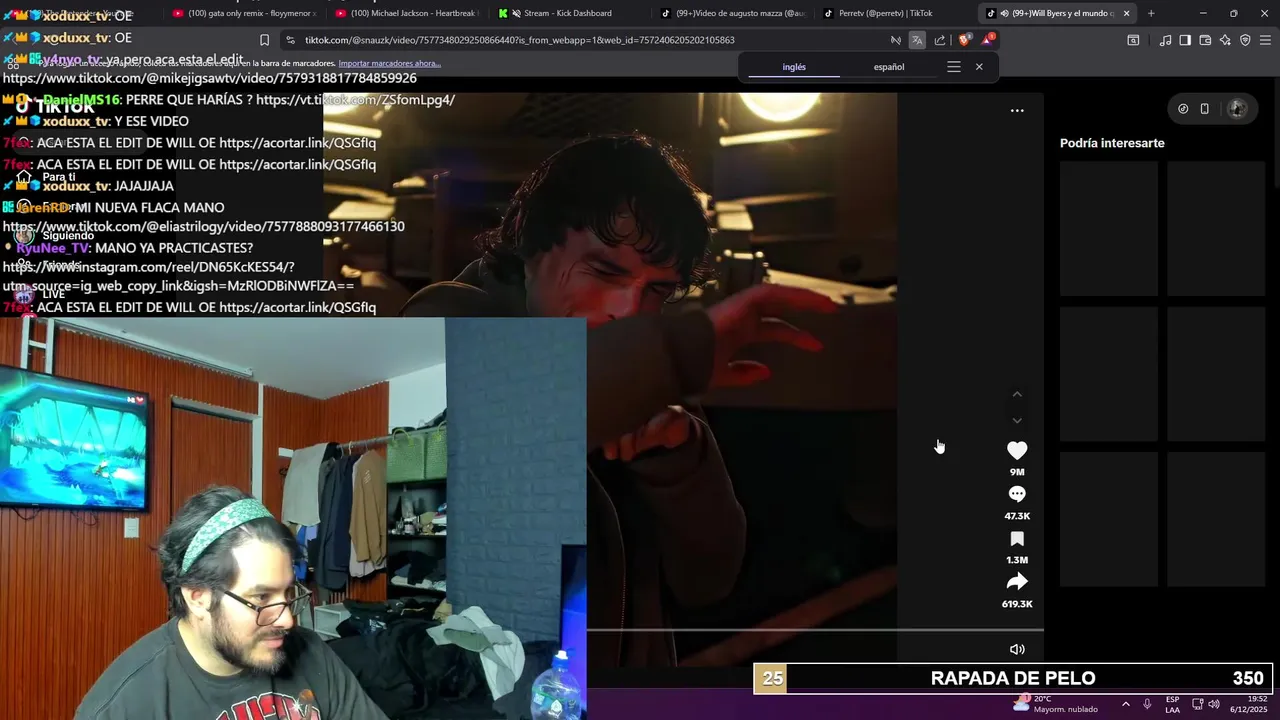Share the video with the arrow icon
Viewport: 1280px width, 720px height.
(x=1017, y=582)
